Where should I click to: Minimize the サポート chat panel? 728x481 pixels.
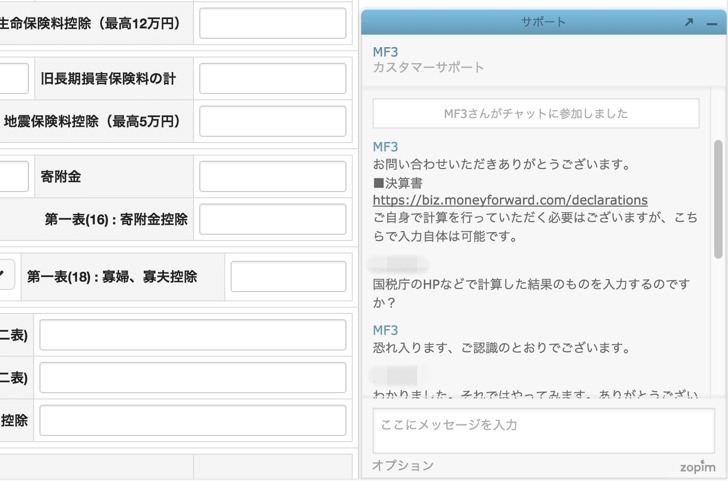[712, 23]
